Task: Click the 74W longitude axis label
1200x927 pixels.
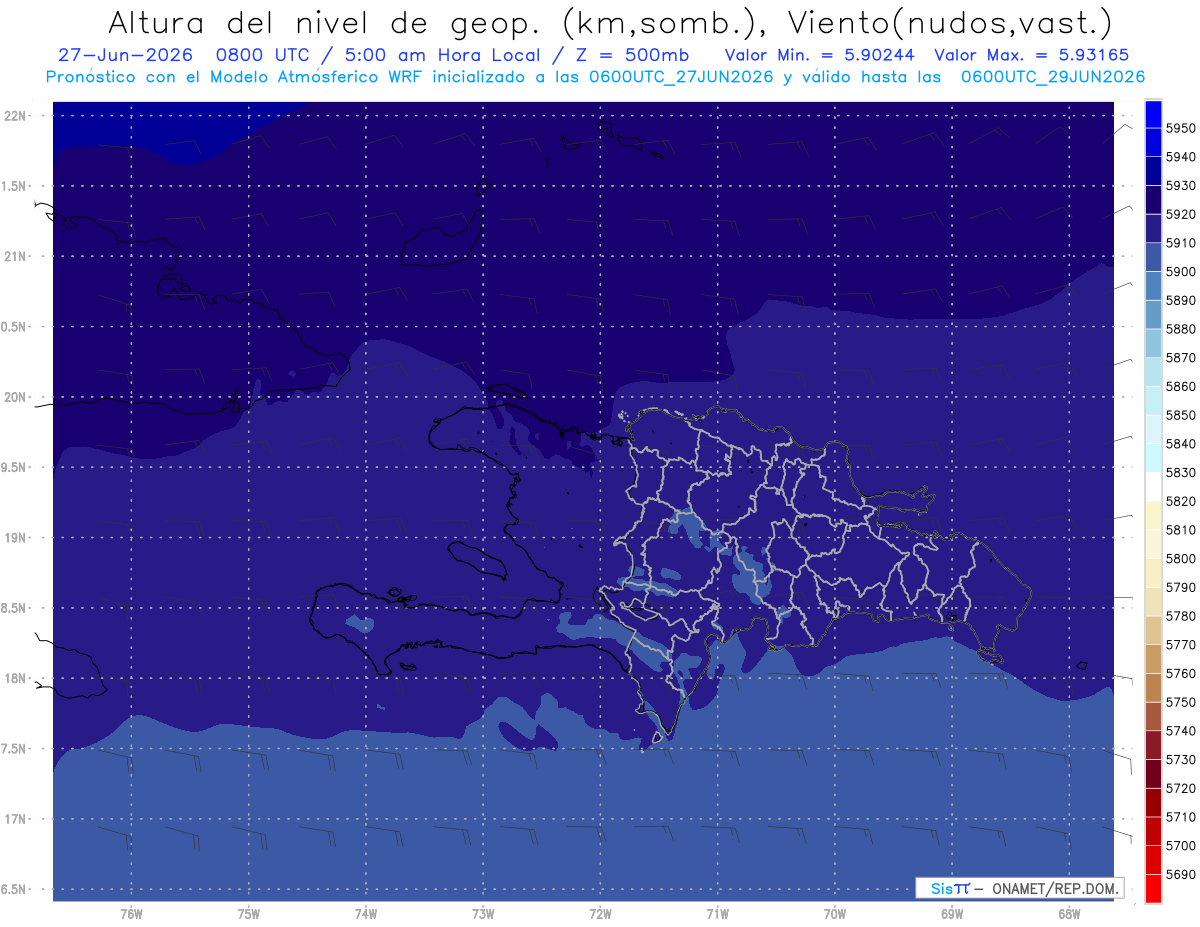Action: click(x=366, y=914)
